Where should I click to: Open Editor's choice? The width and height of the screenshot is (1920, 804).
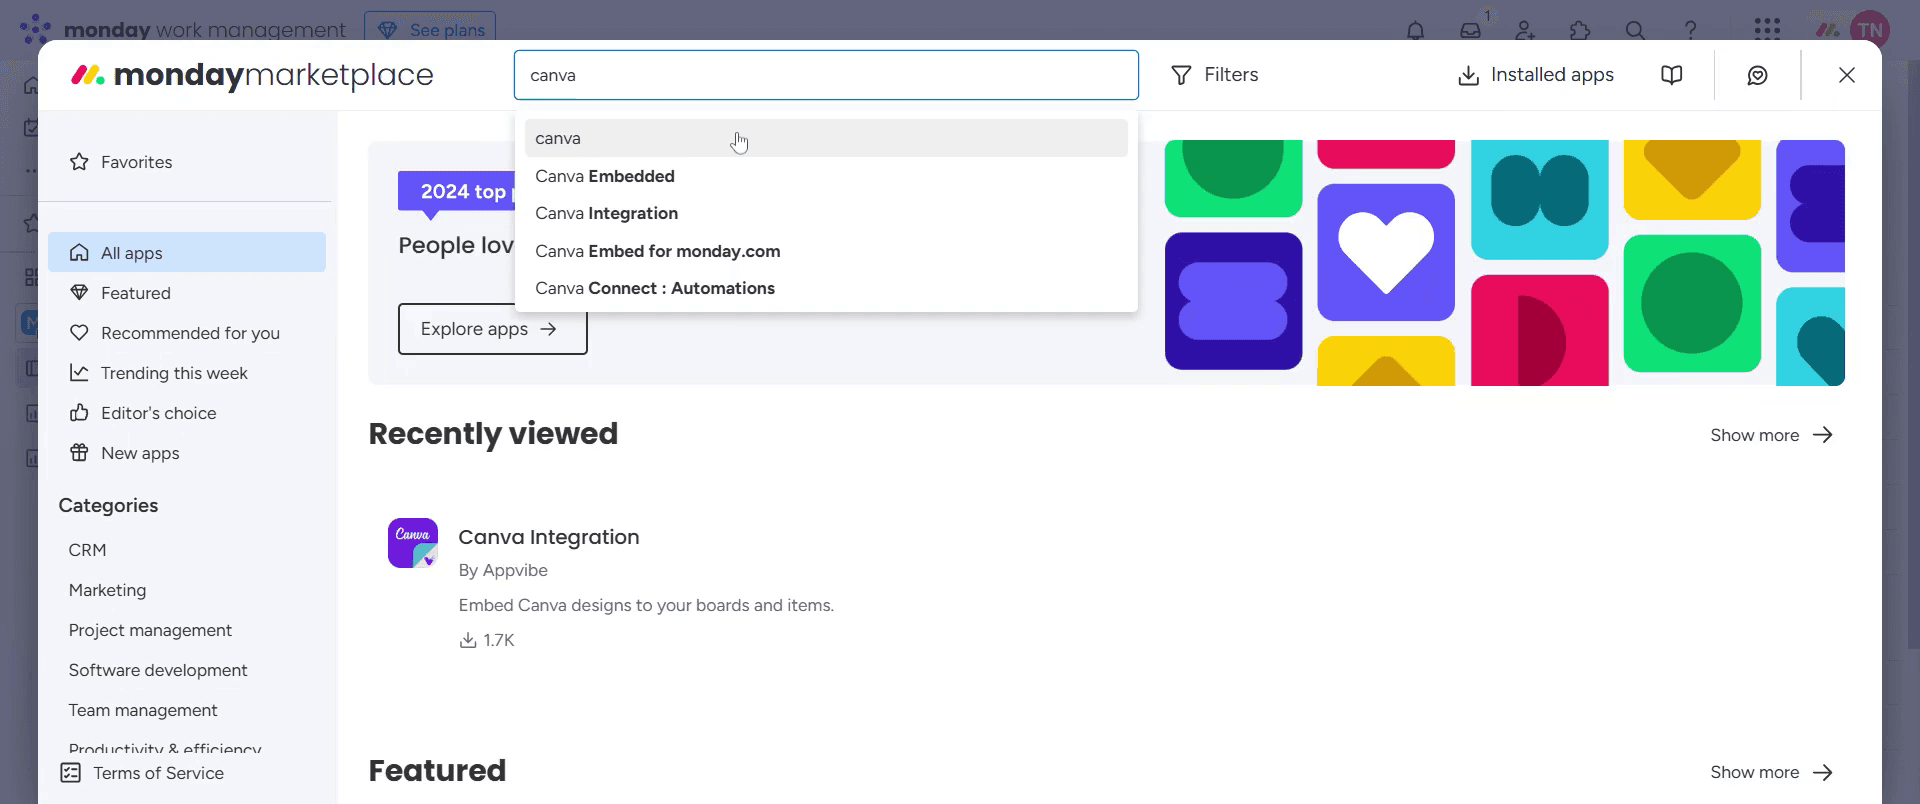pos(187,413)
